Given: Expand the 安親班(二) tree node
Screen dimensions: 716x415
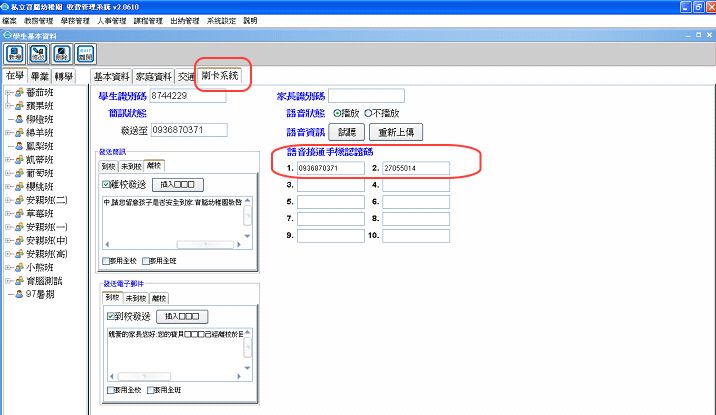Looking at the screenshot, I should [x=8, y=199].
